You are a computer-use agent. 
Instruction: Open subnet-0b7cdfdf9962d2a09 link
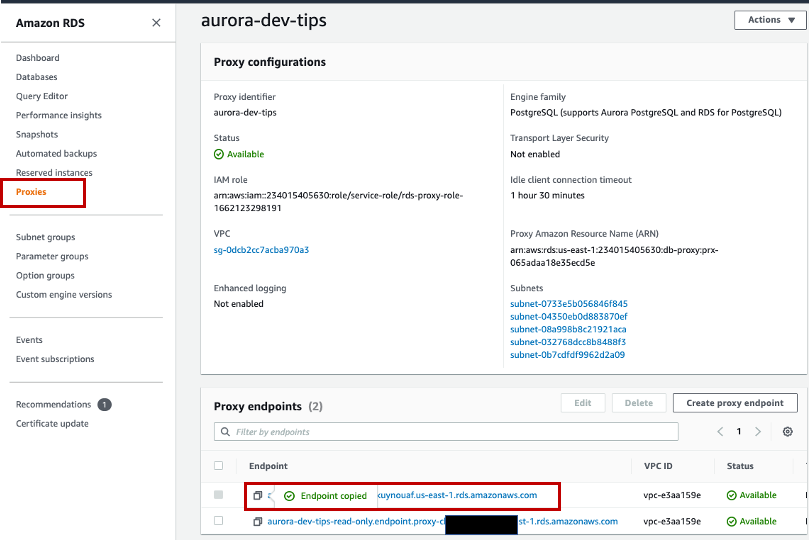point(568,355)
